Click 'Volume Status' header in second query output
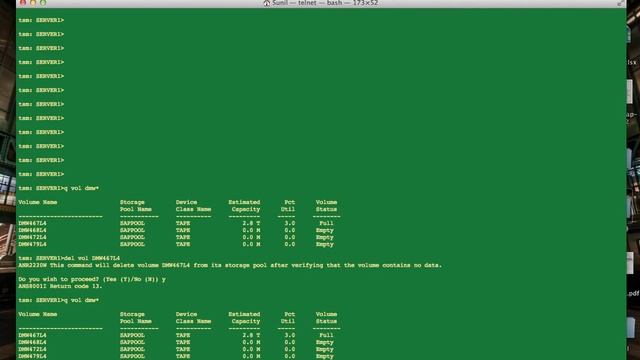This screenshot has width=640, height=360. coord(326,318)
